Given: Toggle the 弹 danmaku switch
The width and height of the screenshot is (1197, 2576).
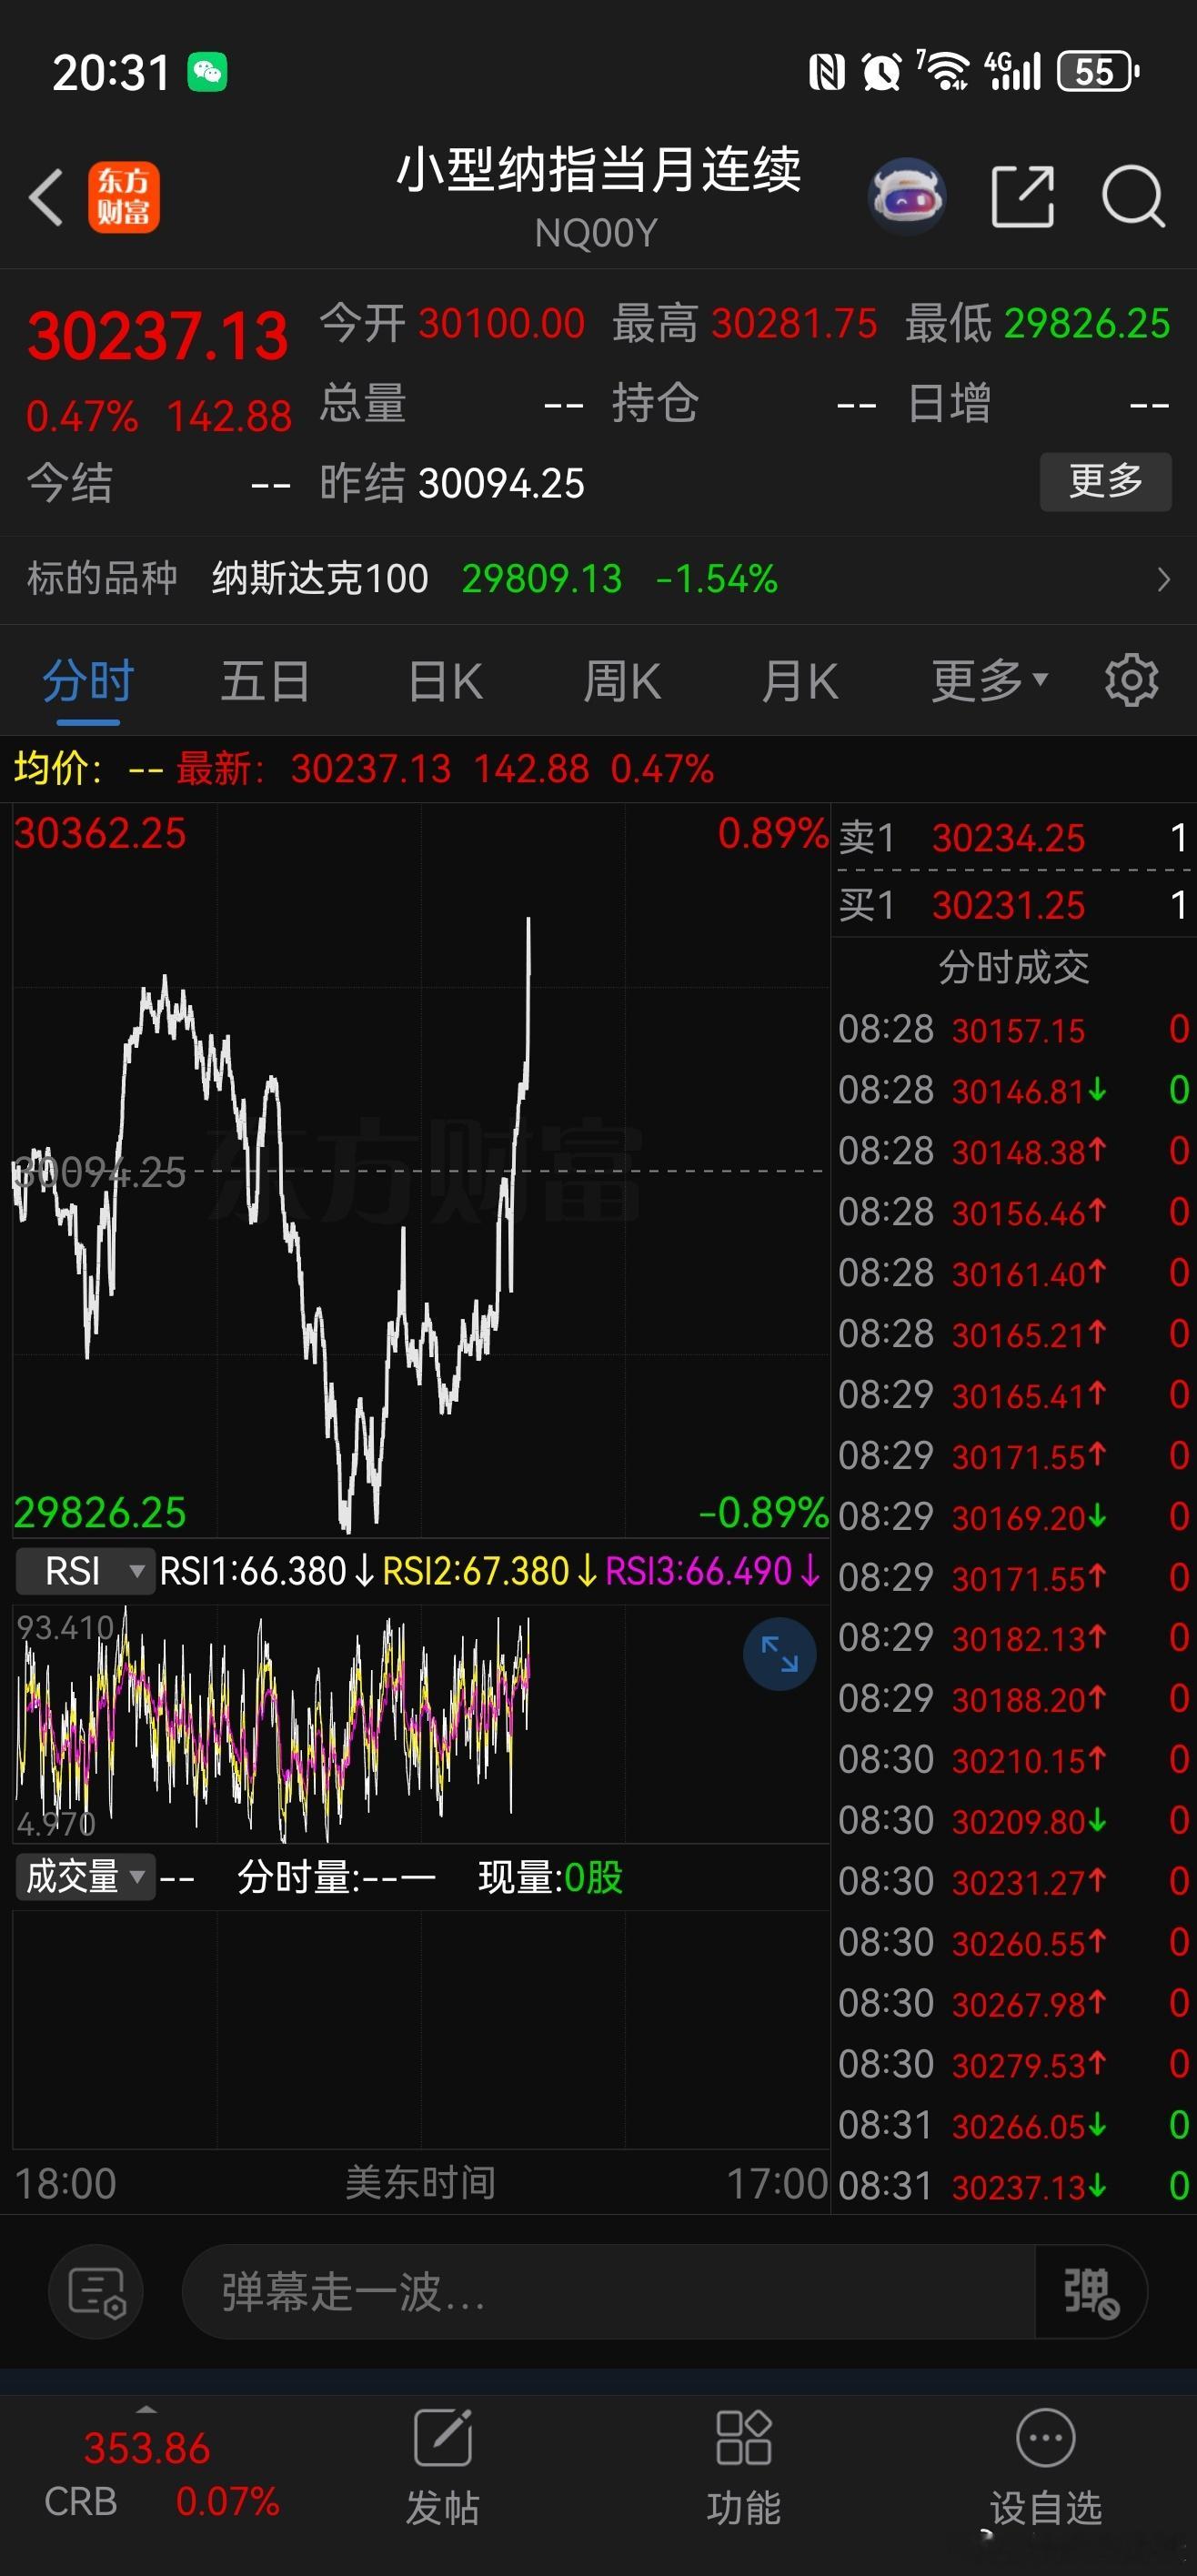Looking at the screenshot, I should tap(1091, 2291).
